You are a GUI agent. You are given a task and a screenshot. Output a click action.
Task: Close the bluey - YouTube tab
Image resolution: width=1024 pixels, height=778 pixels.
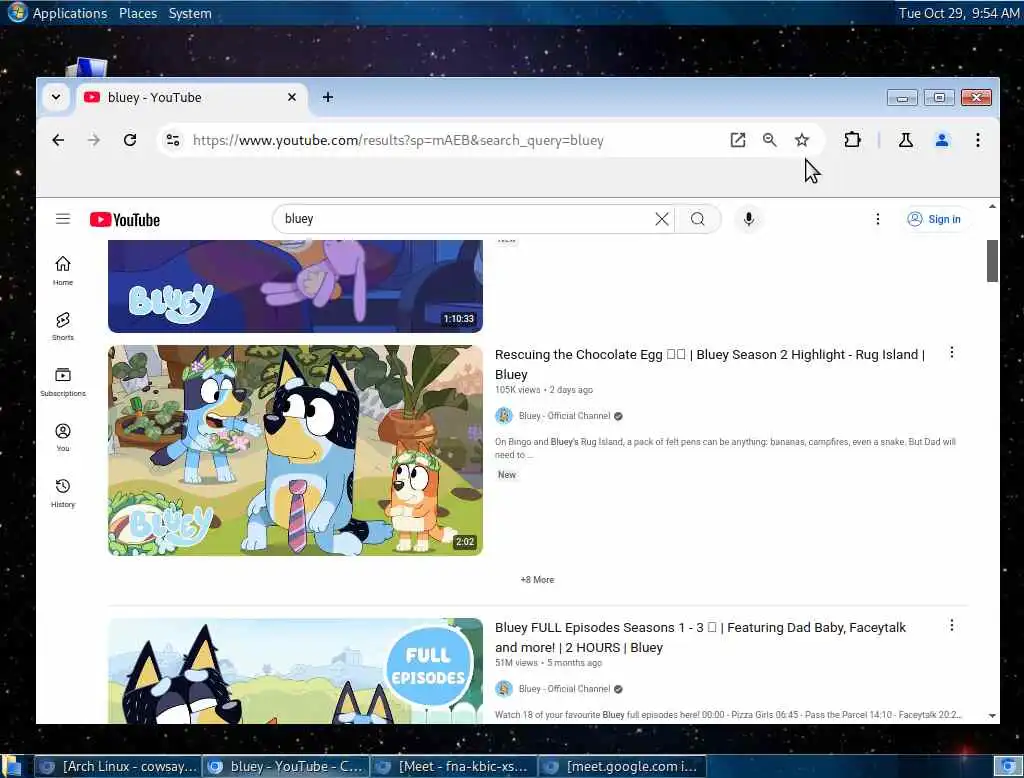[292, 97]
